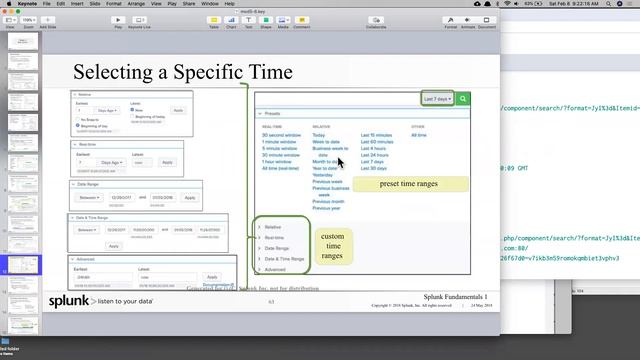Screen dimensions: 640x360
Task: Open the Insert menu
Action: click(77, 4)
